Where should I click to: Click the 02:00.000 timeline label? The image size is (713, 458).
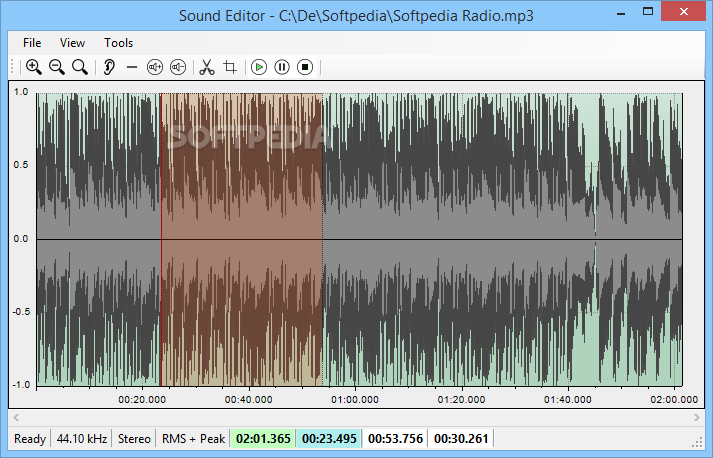click(x=674, y=399)
